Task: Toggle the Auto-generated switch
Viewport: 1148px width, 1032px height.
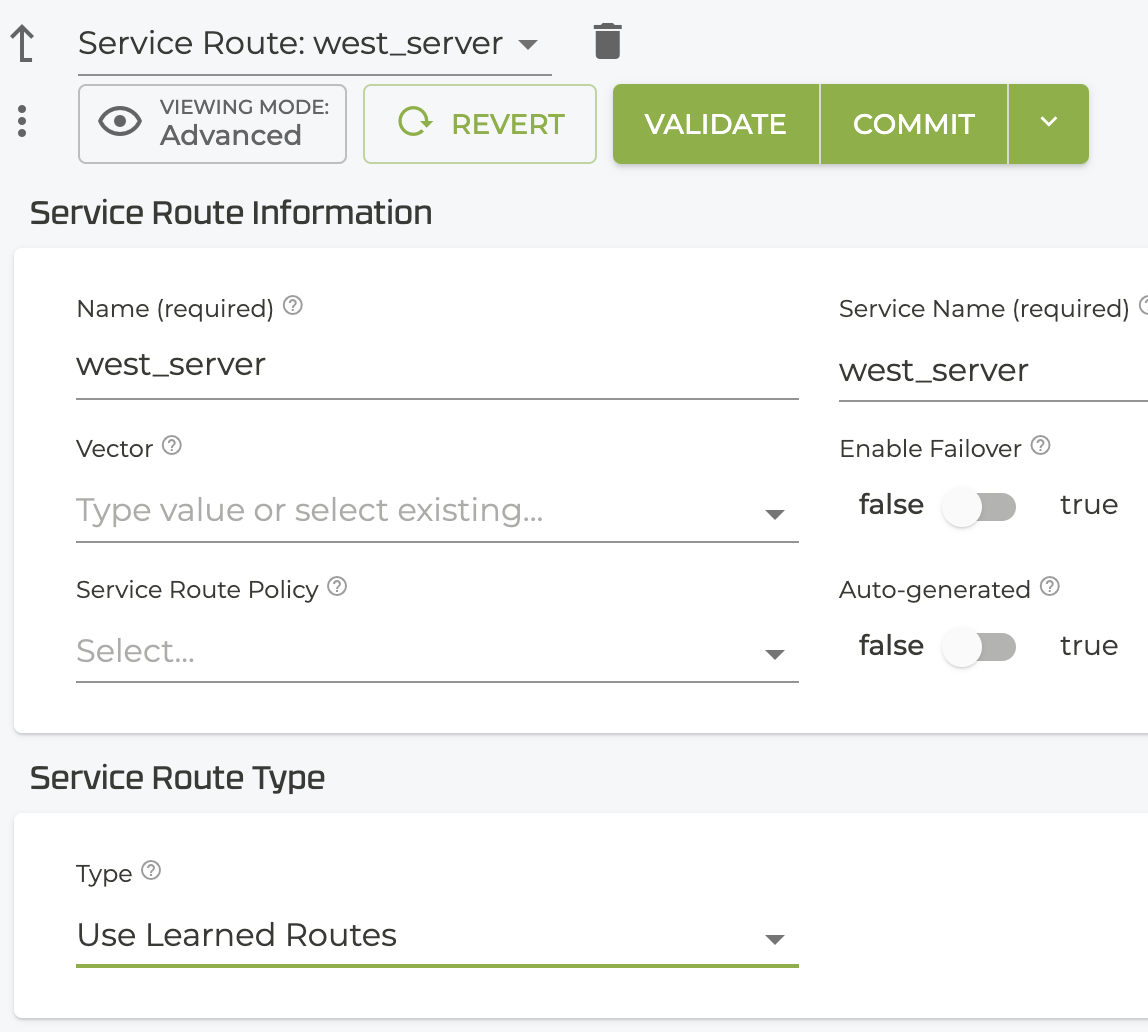Action: click(979, 648)
